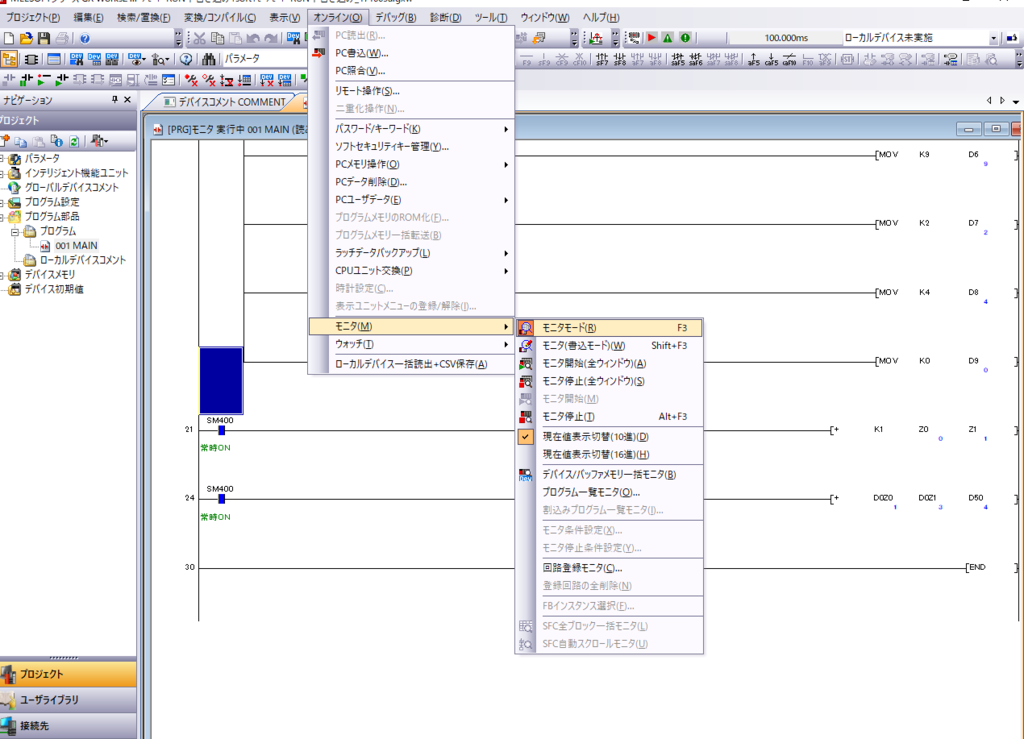The width and height of the screenshot is (1024, 739).
Task: Click the blue Help question mark icon
Action: [85, 39]
